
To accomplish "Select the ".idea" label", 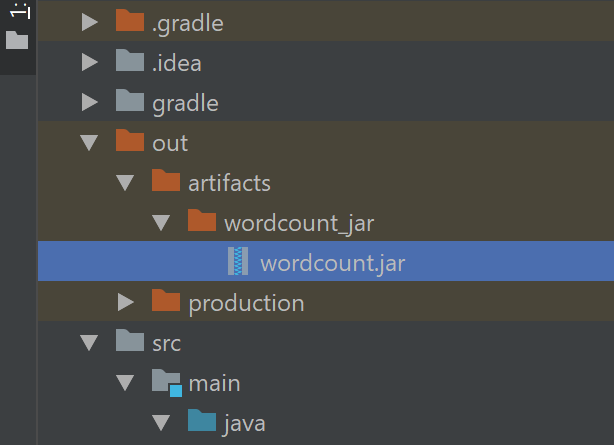I will tap(177, 63).
